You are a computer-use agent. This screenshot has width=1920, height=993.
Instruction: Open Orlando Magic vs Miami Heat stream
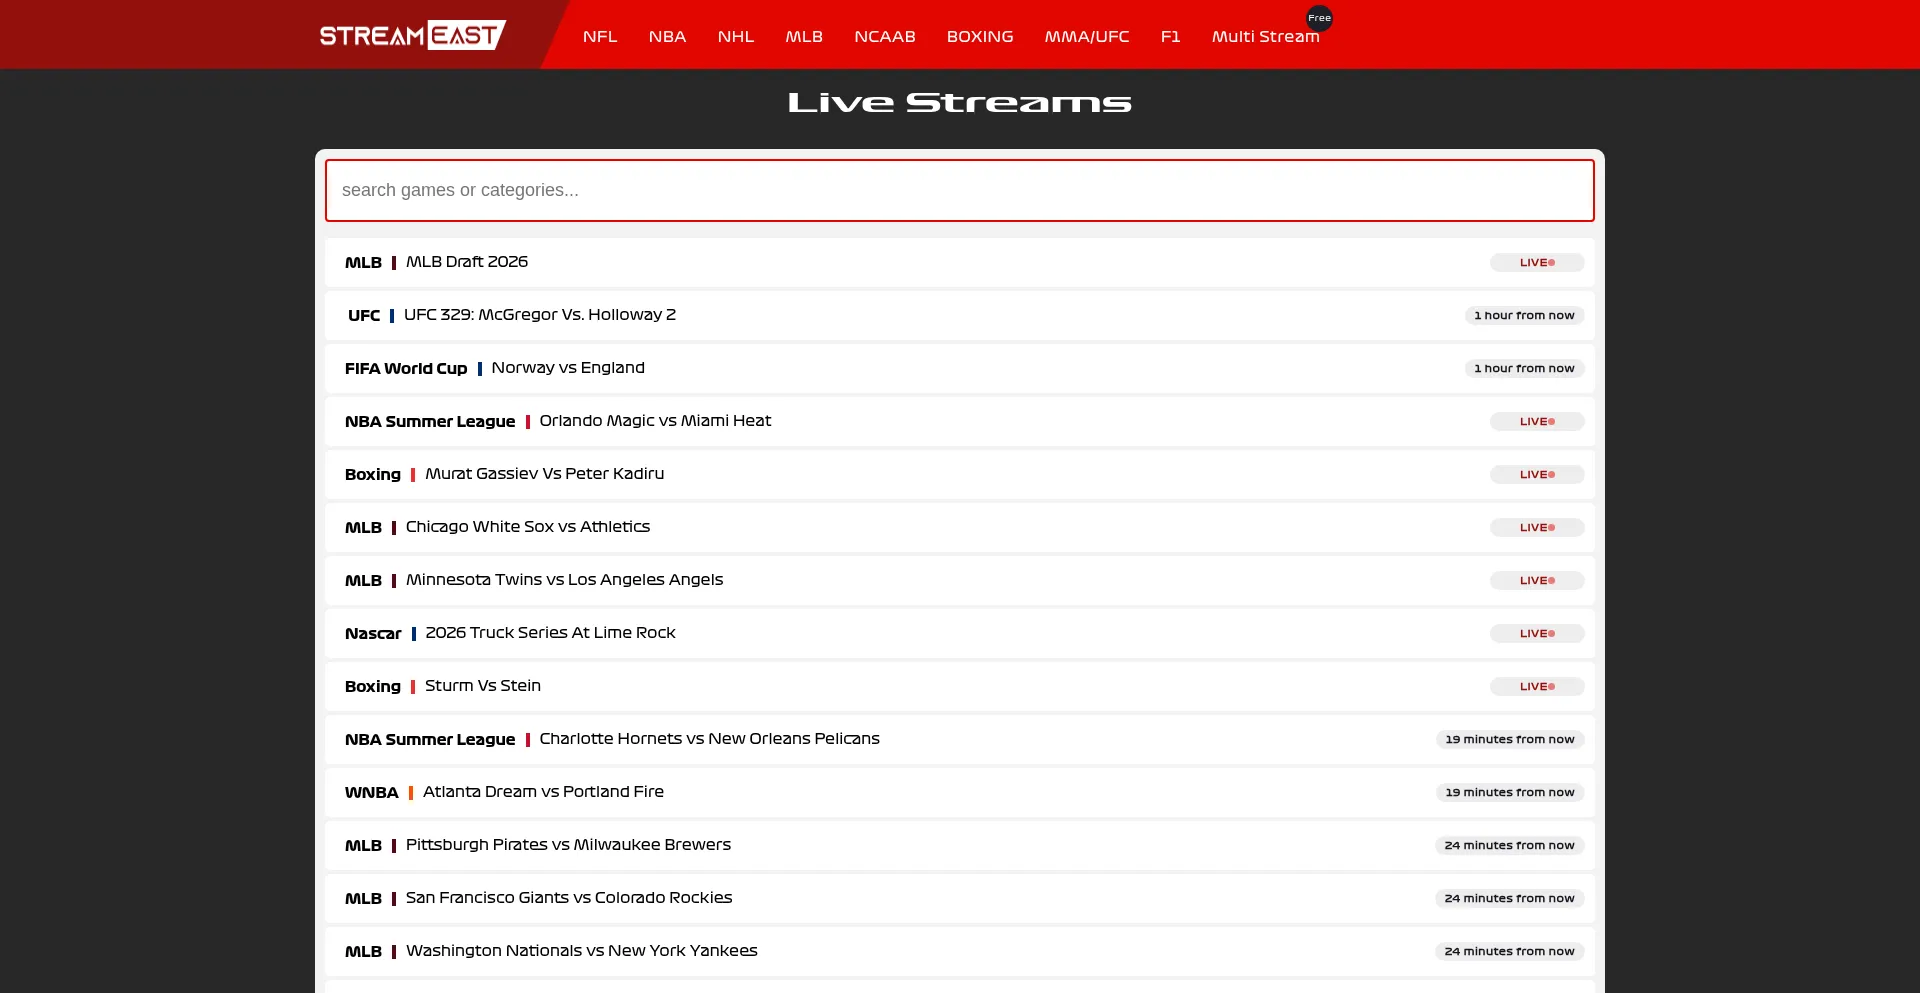click(960, 421)
